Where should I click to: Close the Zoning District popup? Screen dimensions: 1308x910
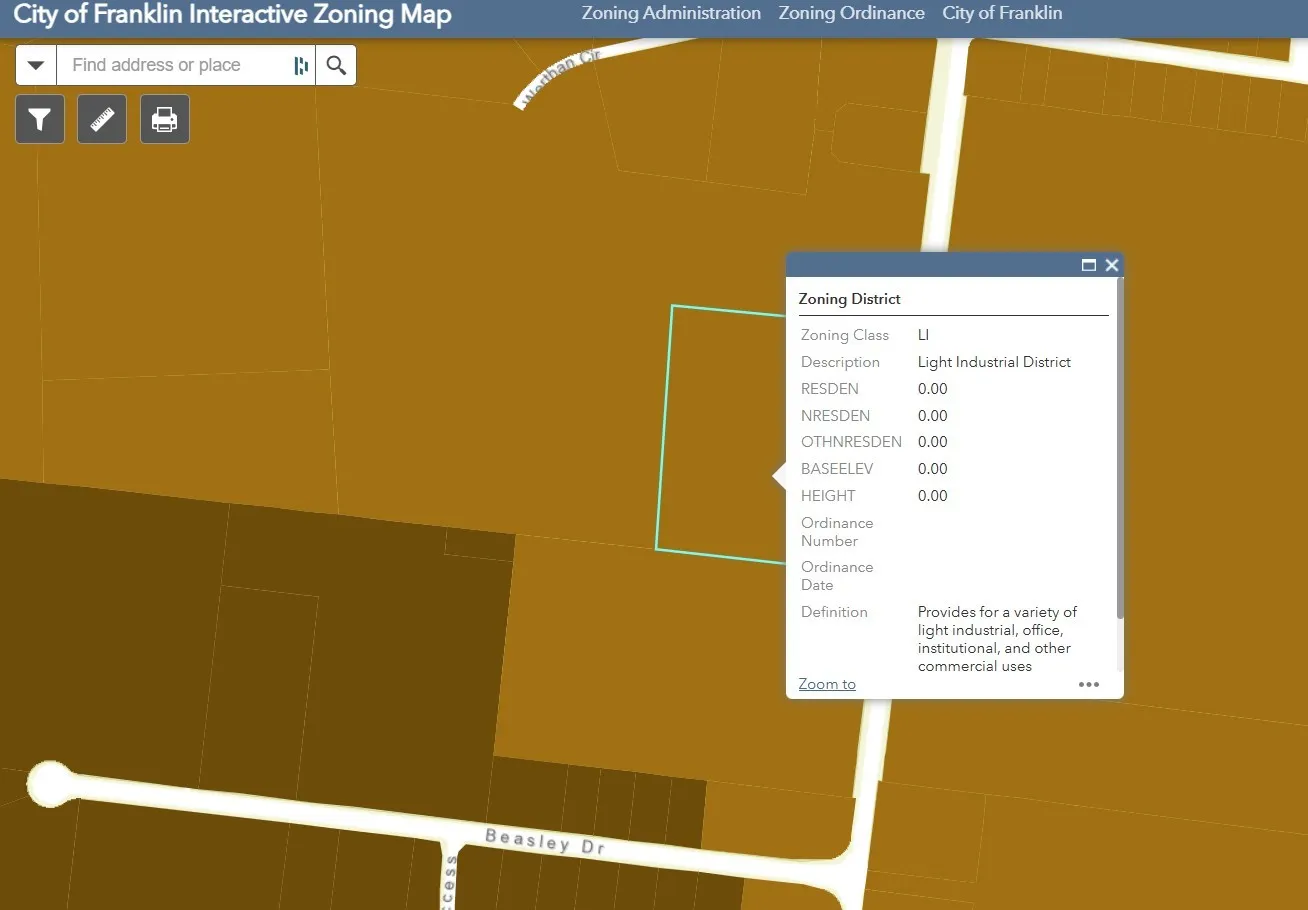1111,265
